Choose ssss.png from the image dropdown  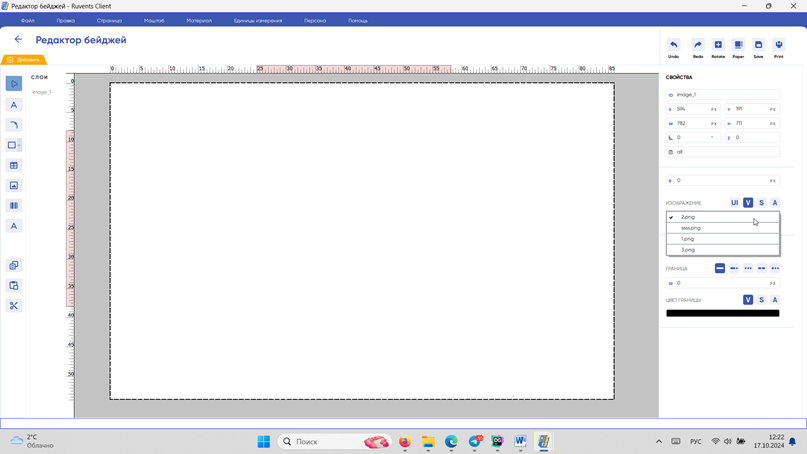(691, 228)
